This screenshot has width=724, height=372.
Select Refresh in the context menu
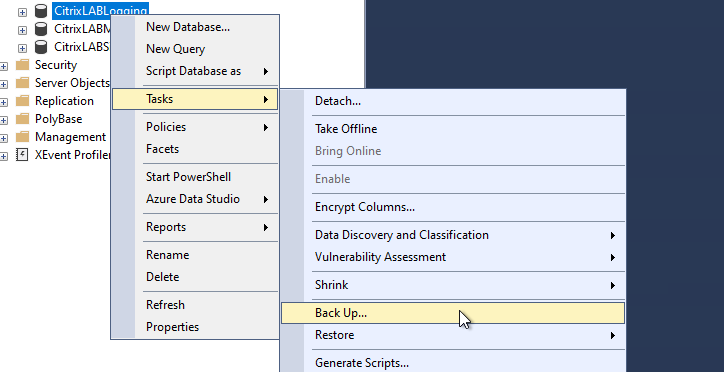tap(195, 305)
